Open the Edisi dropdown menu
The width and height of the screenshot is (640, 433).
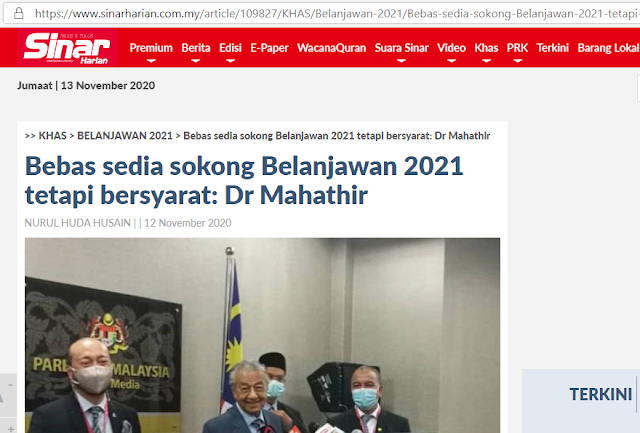coord(230,61)
